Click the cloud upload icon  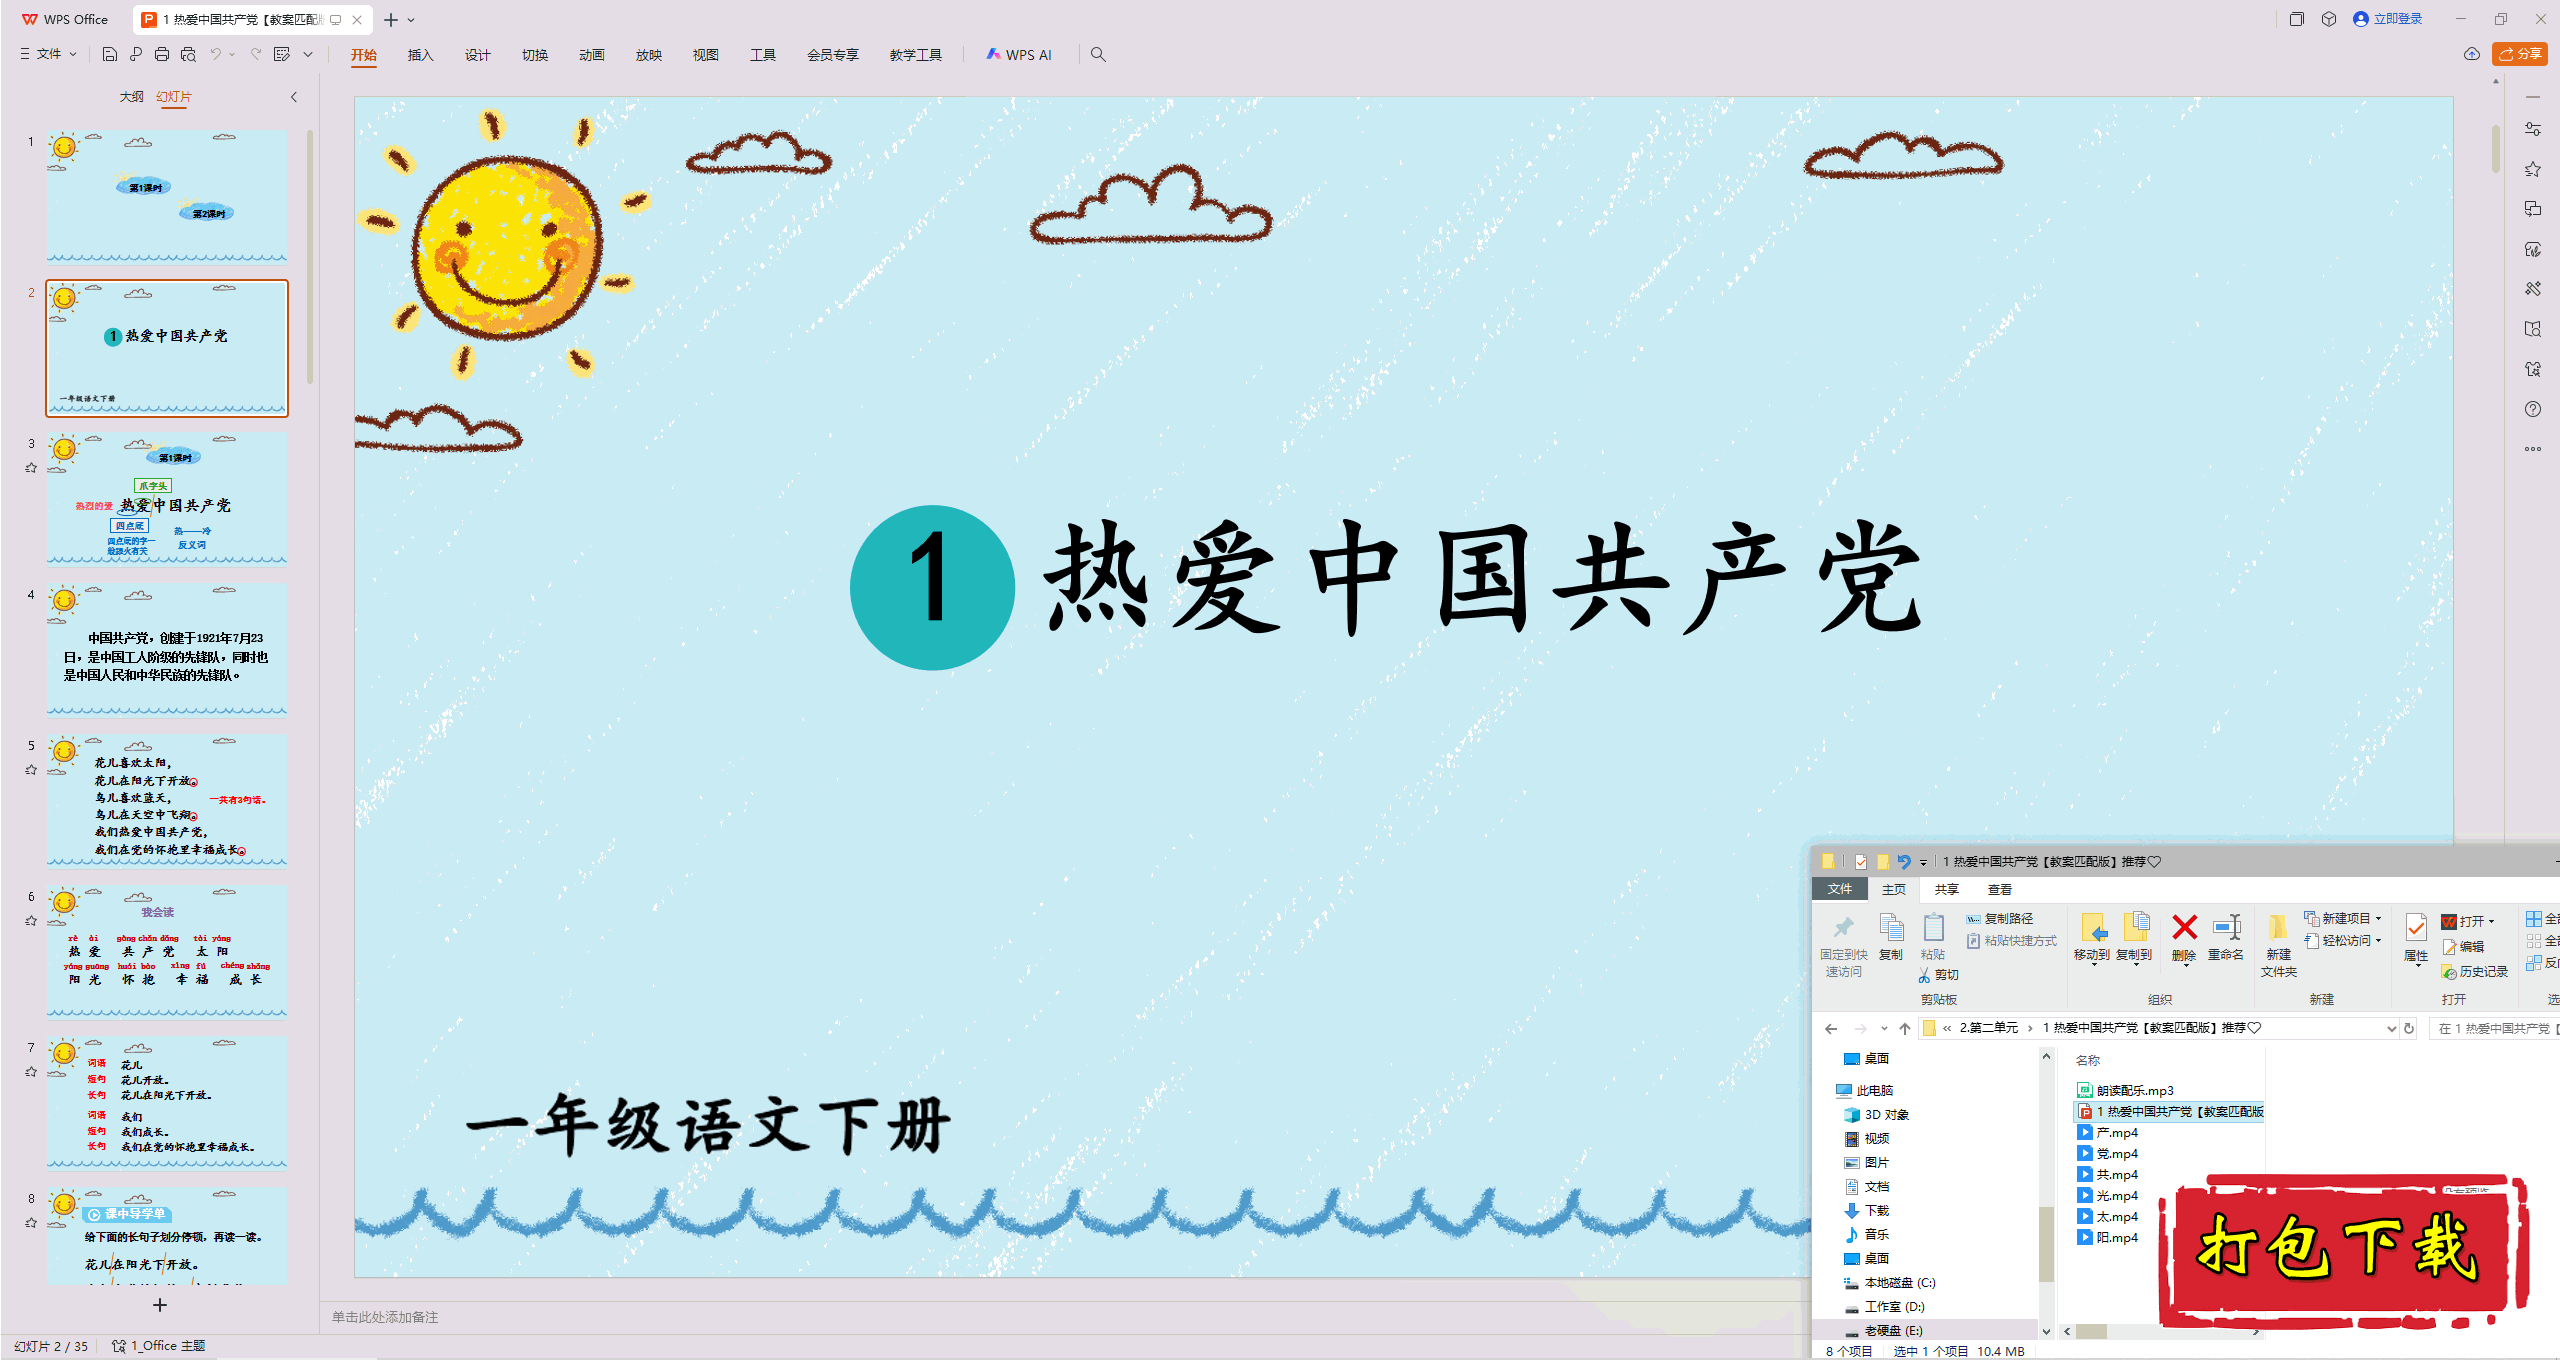point(2472,54)
